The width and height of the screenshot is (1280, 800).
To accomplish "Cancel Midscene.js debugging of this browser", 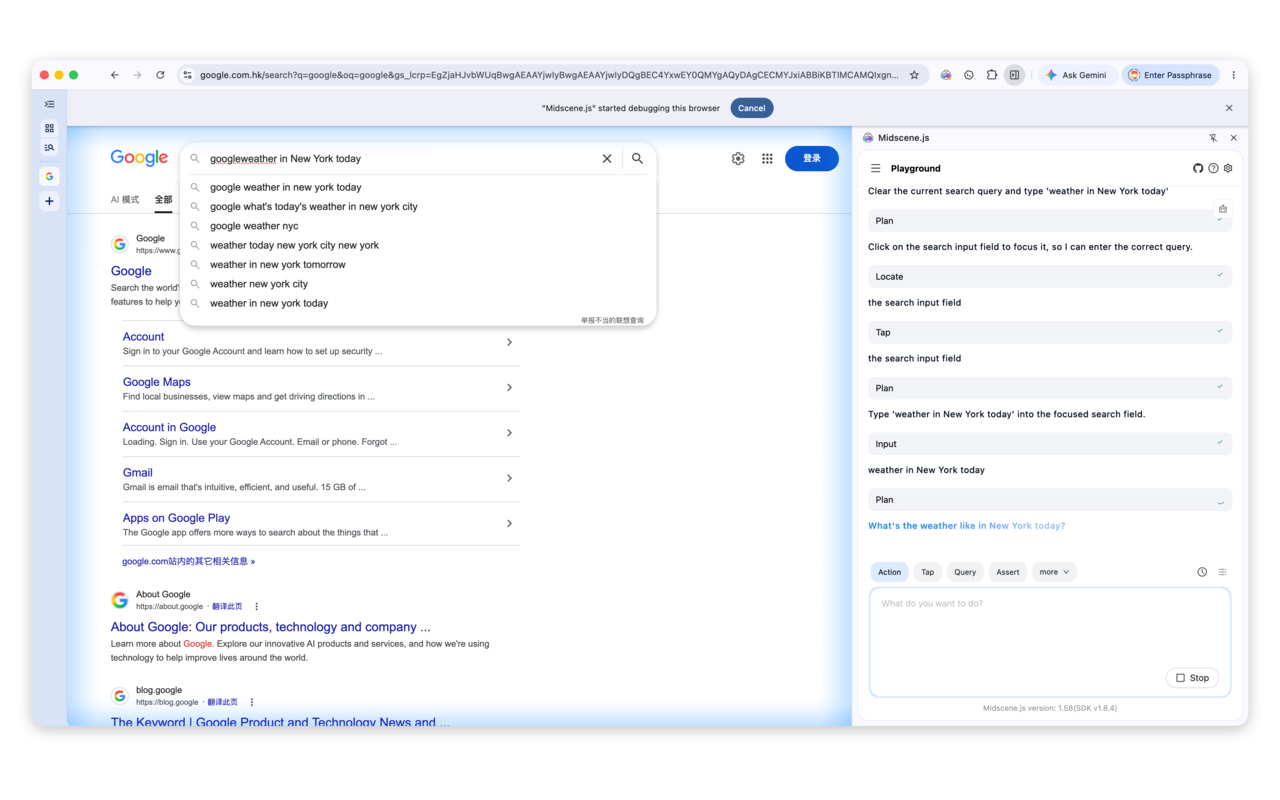I will tap(752, 108).
